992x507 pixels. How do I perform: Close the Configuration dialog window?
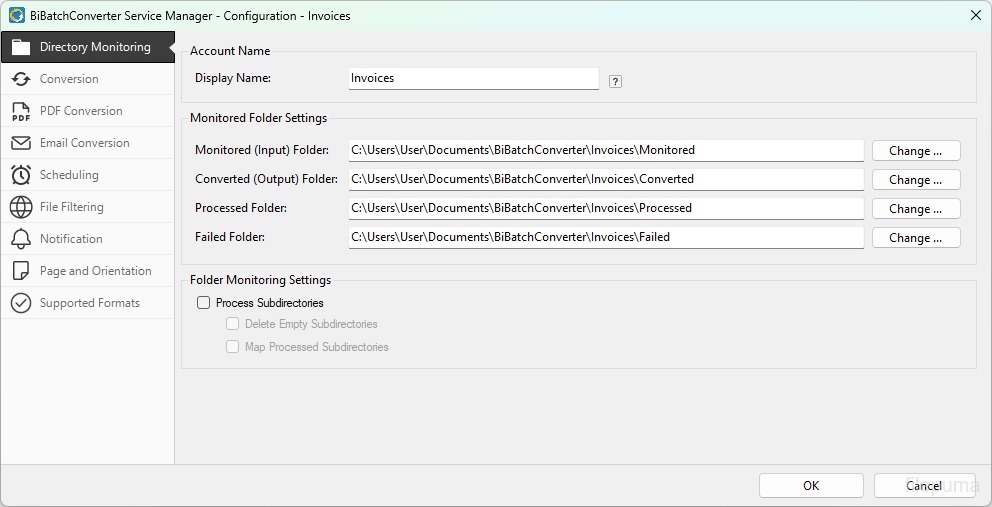(975, 15)
